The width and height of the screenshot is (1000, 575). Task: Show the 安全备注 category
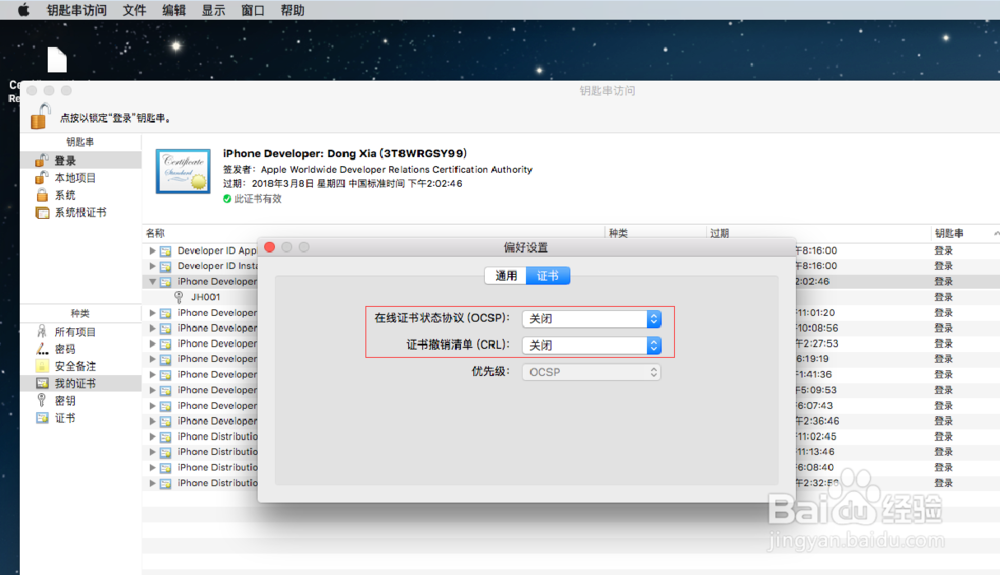point(80,366)
